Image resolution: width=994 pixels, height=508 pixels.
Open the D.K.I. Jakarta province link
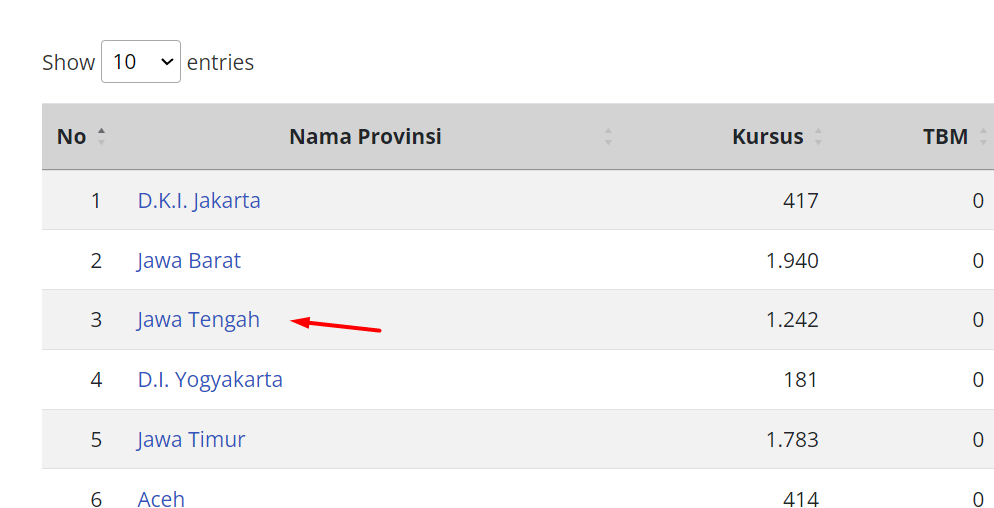pos(199,200)
